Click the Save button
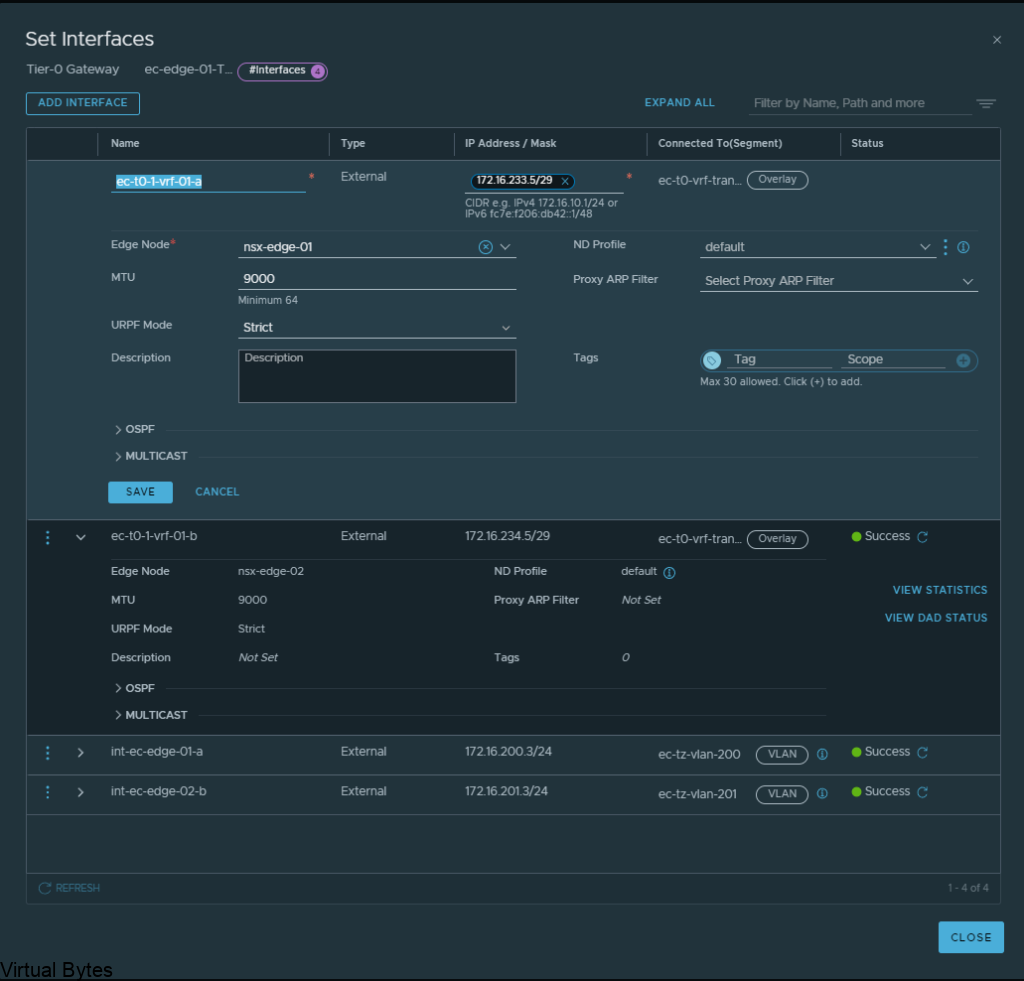 pos(140,492)
